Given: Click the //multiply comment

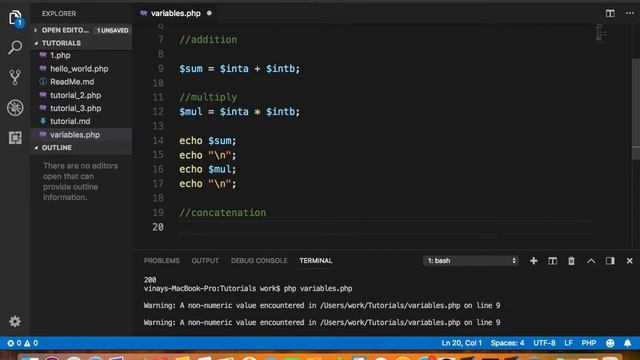Looking at the screenshot, I should click(x=208, y=97).
